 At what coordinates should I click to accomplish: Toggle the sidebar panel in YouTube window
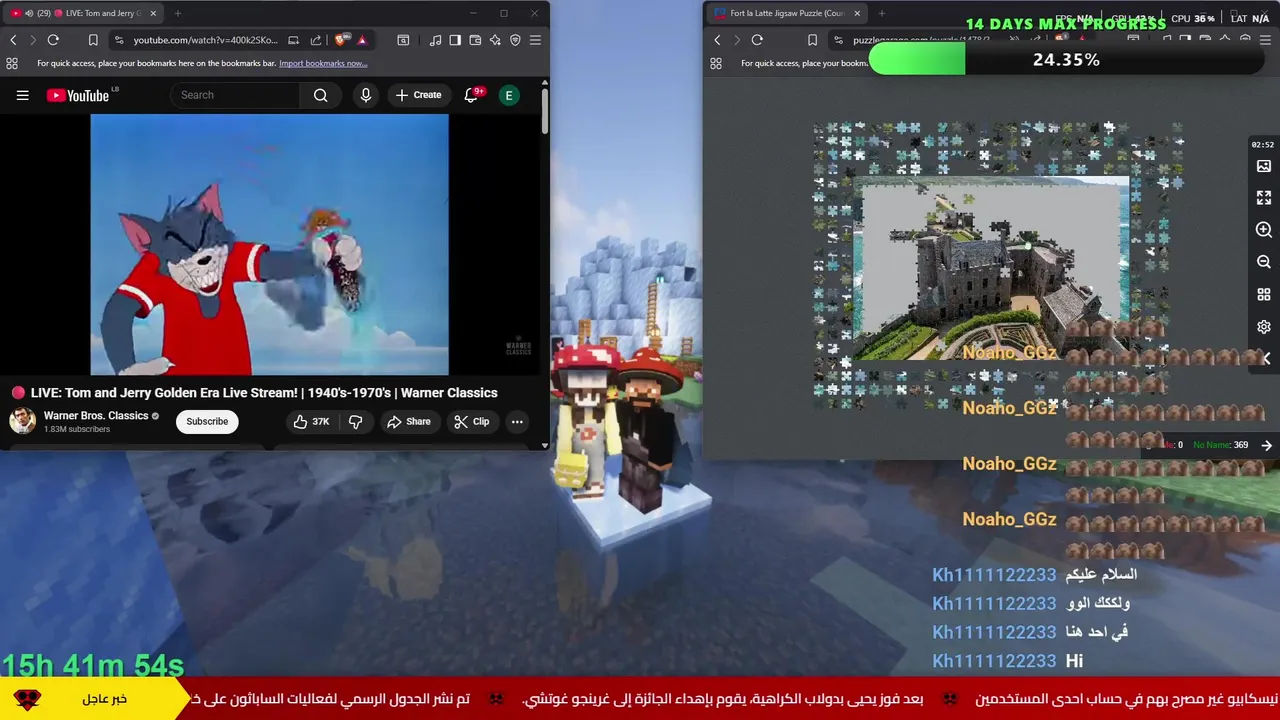[455, 40]
